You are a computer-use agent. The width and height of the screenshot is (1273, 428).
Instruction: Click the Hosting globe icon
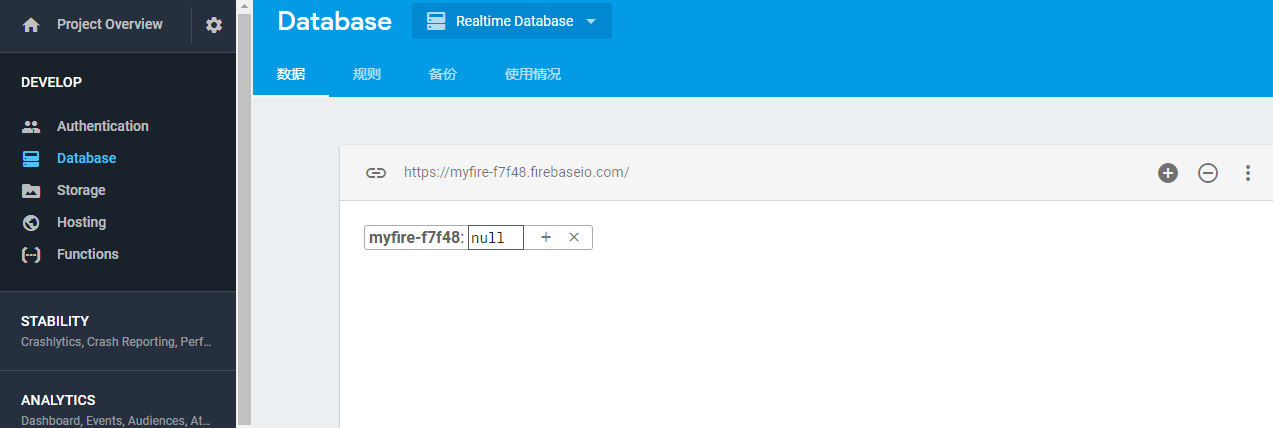click(x=31, y=222)
